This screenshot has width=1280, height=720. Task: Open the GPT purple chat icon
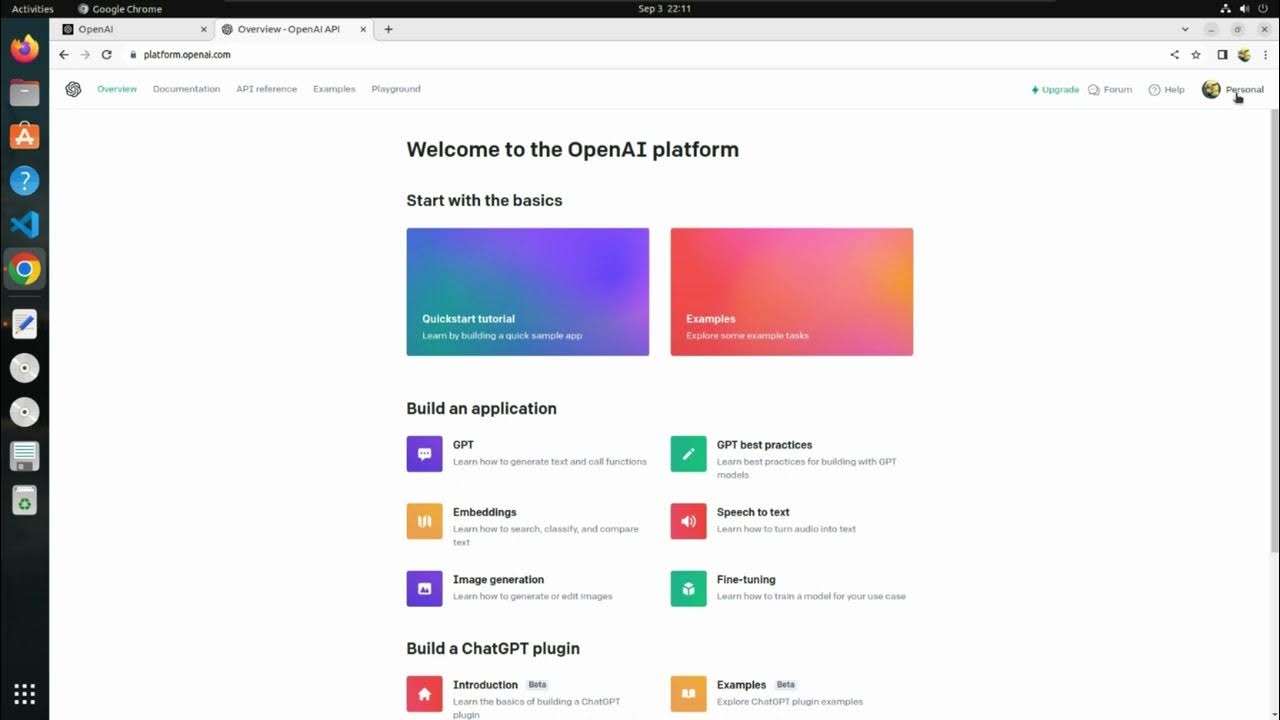point(424,454)
